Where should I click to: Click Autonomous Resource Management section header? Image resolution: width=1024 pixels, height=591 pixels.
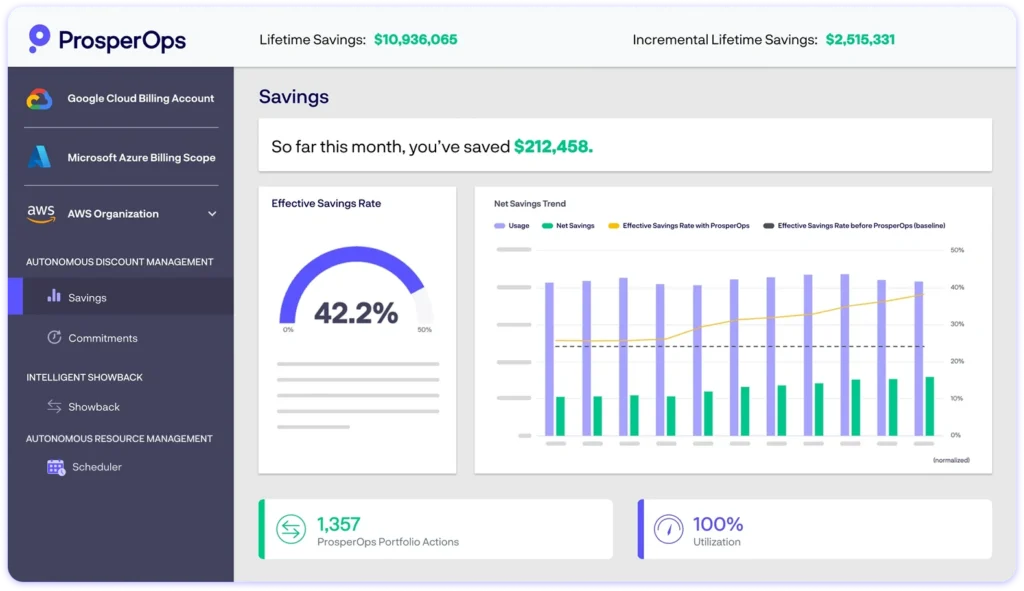tap(119, 439)
